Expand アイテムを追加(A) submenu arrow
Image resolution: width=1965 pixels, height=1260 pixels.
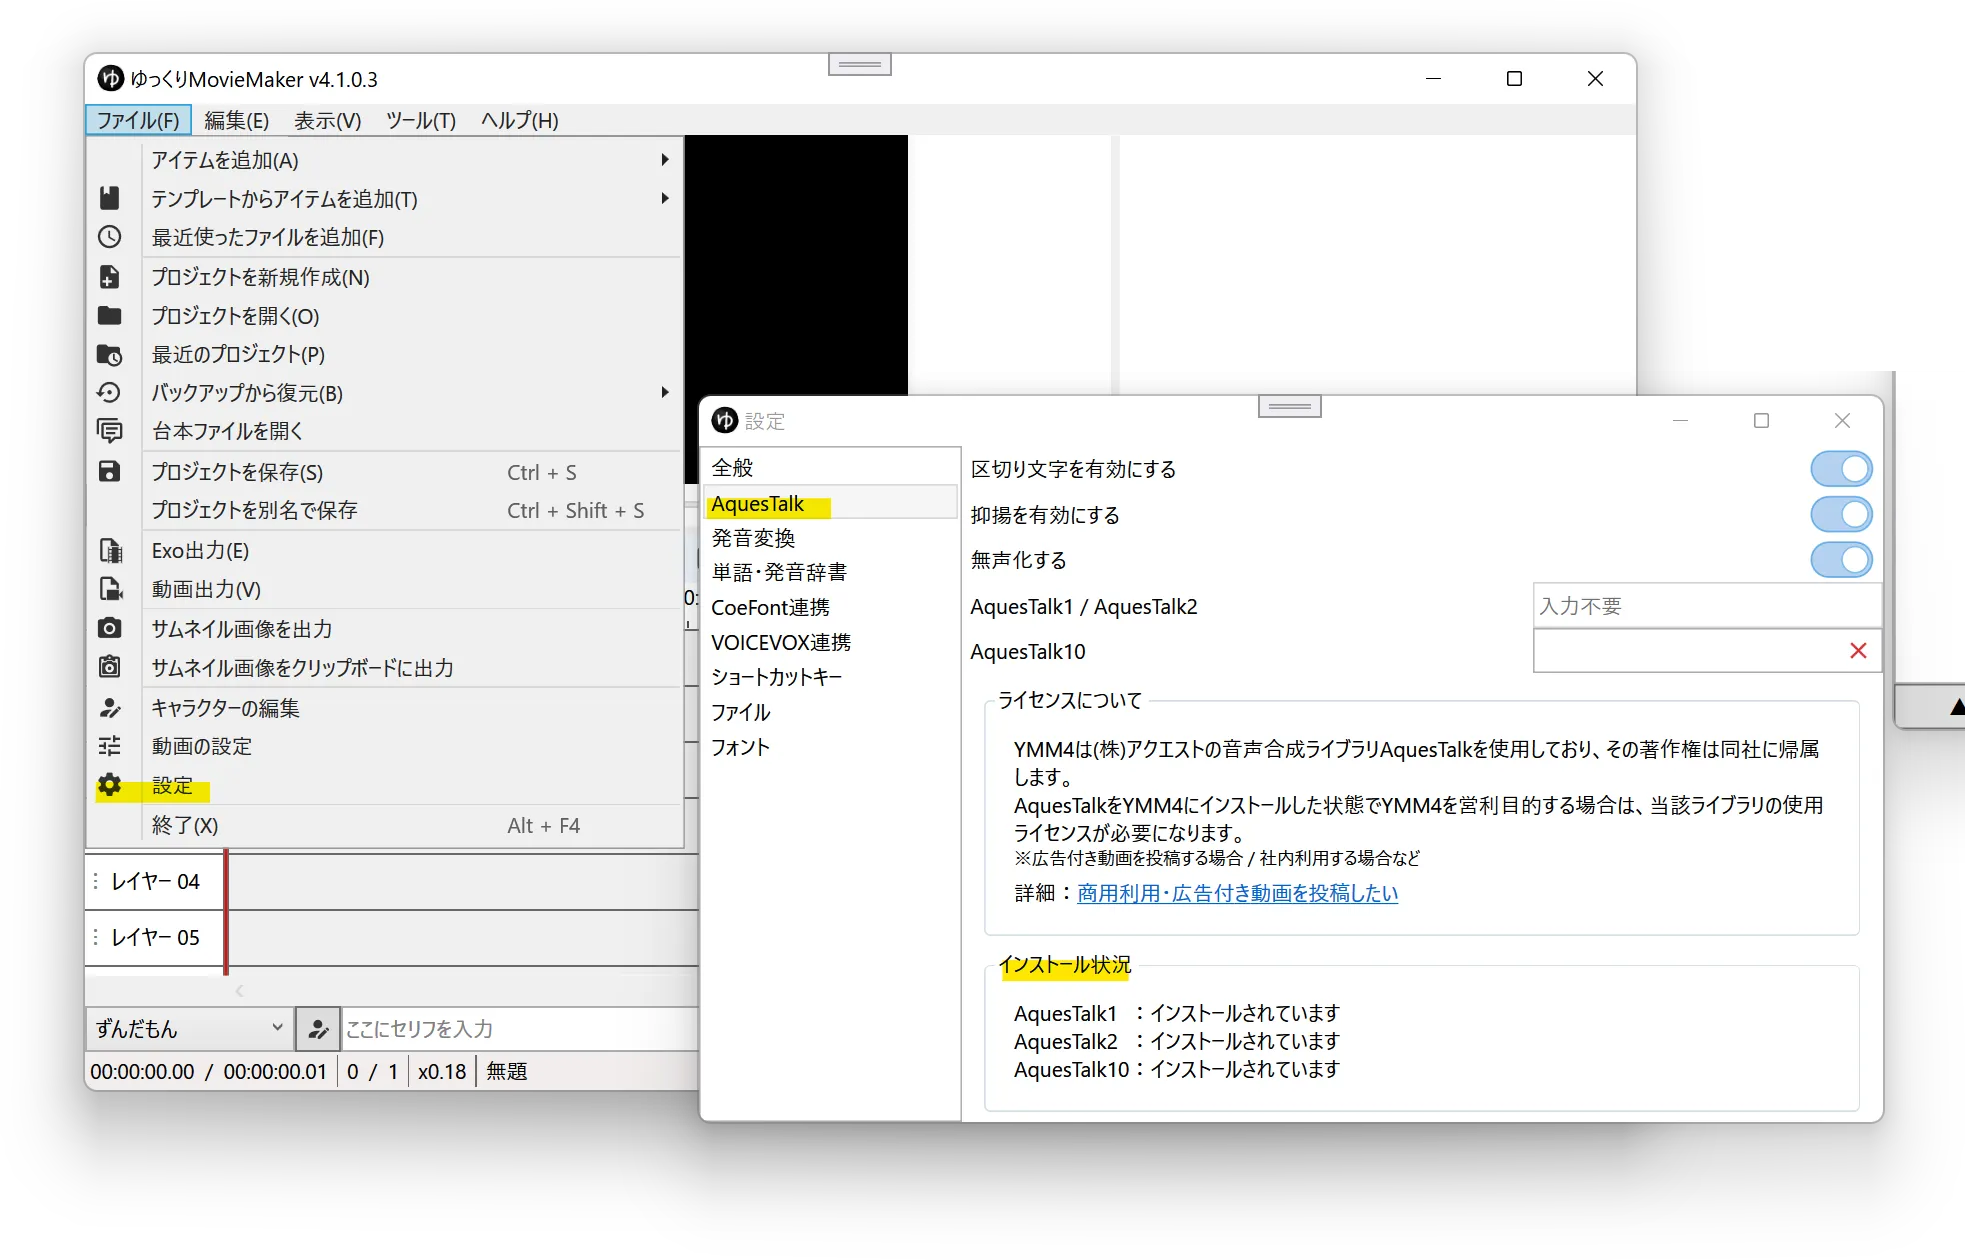tap(665, 160)
